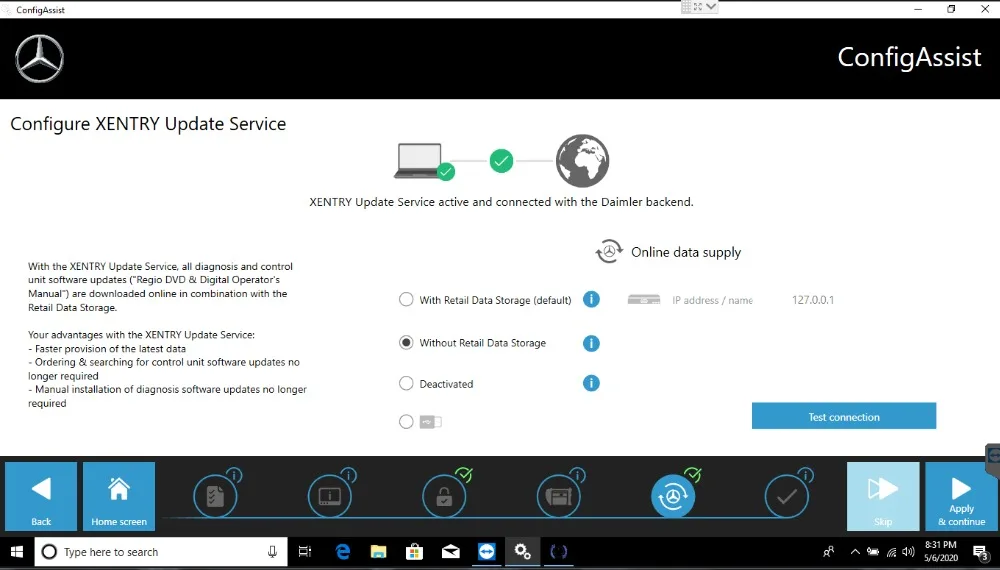Click the Retail Data Storage device icon
Image resolution: width=1000 pixels, height=570 pixels.
coord(643,300)
